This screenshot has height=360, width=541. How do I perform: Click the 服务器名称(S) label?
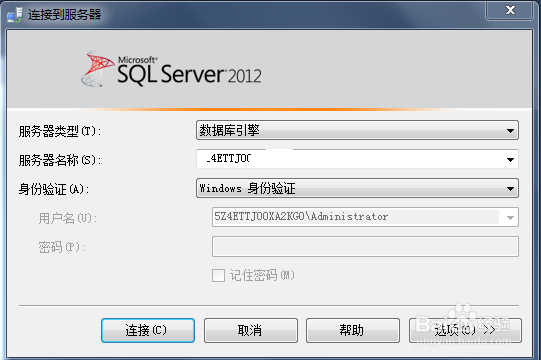click(60, 160)
